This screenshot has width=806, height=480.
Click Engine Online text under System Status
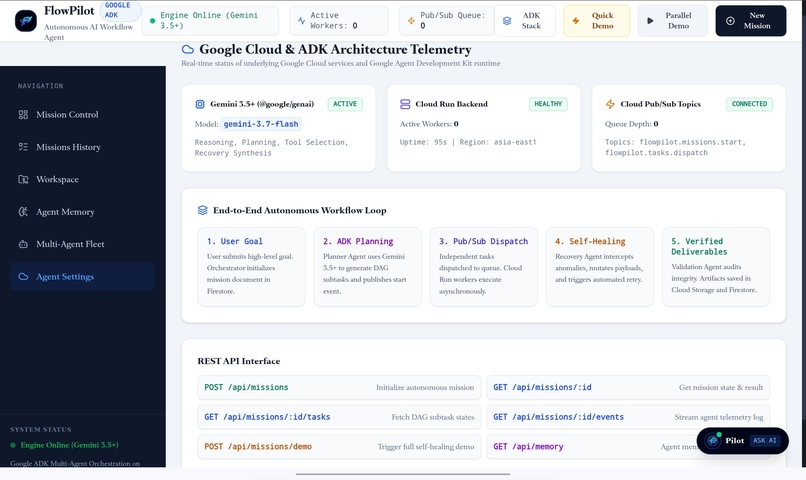69,445
